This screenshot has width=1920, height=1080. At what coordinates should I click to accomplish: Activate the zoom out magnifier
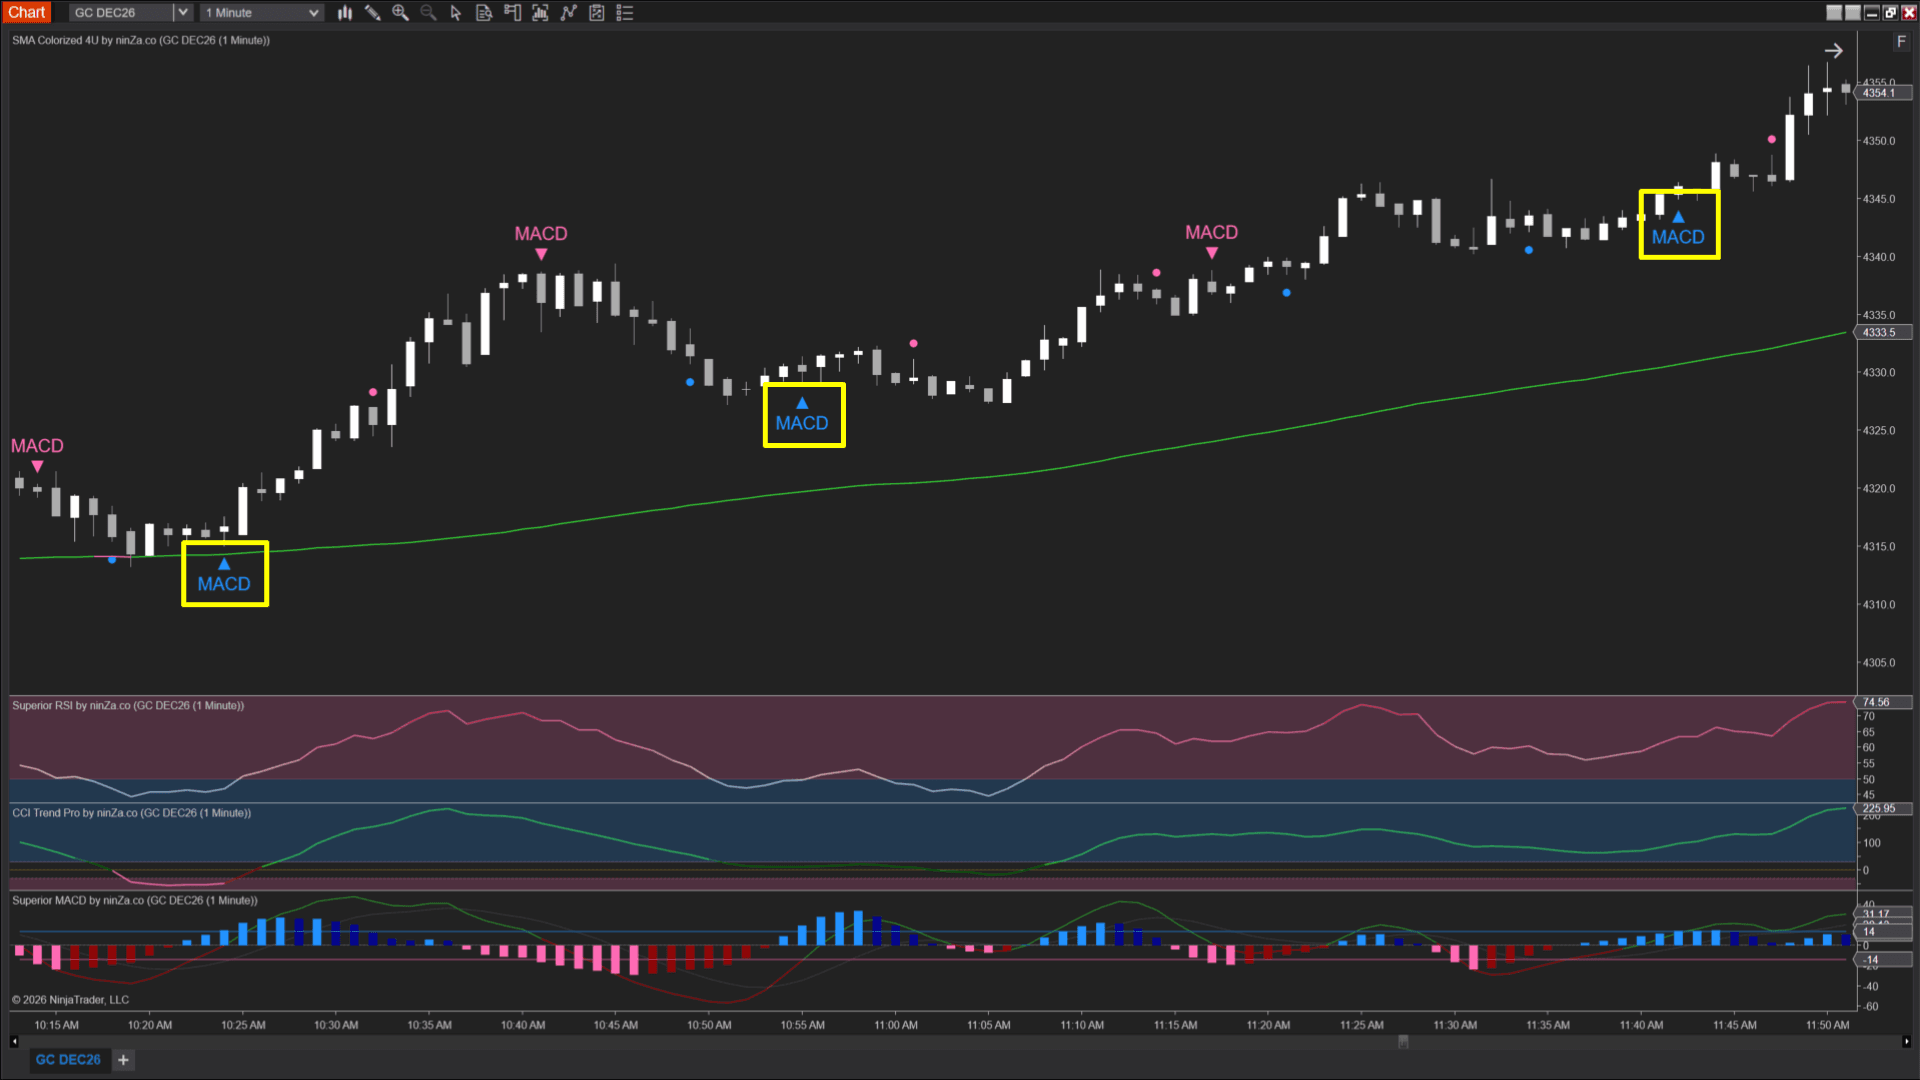coord(428,13)
